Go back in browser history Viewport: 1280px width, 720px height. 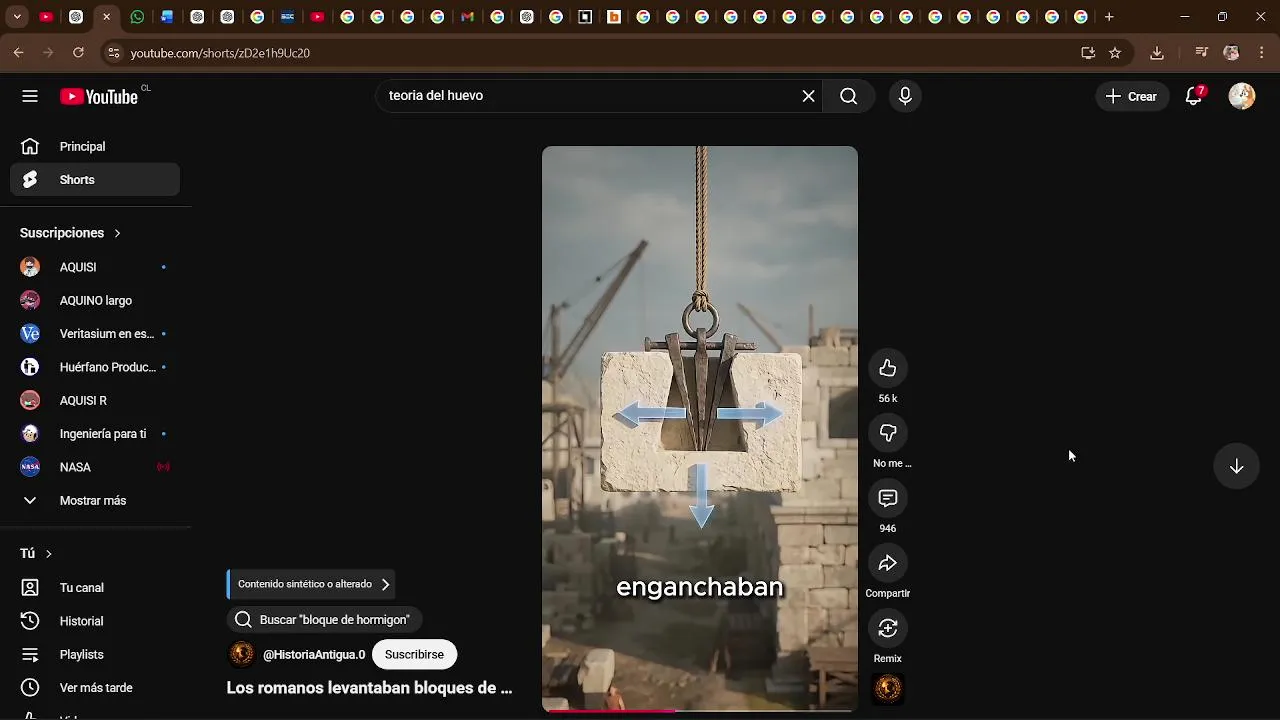[x=19, y=53]
